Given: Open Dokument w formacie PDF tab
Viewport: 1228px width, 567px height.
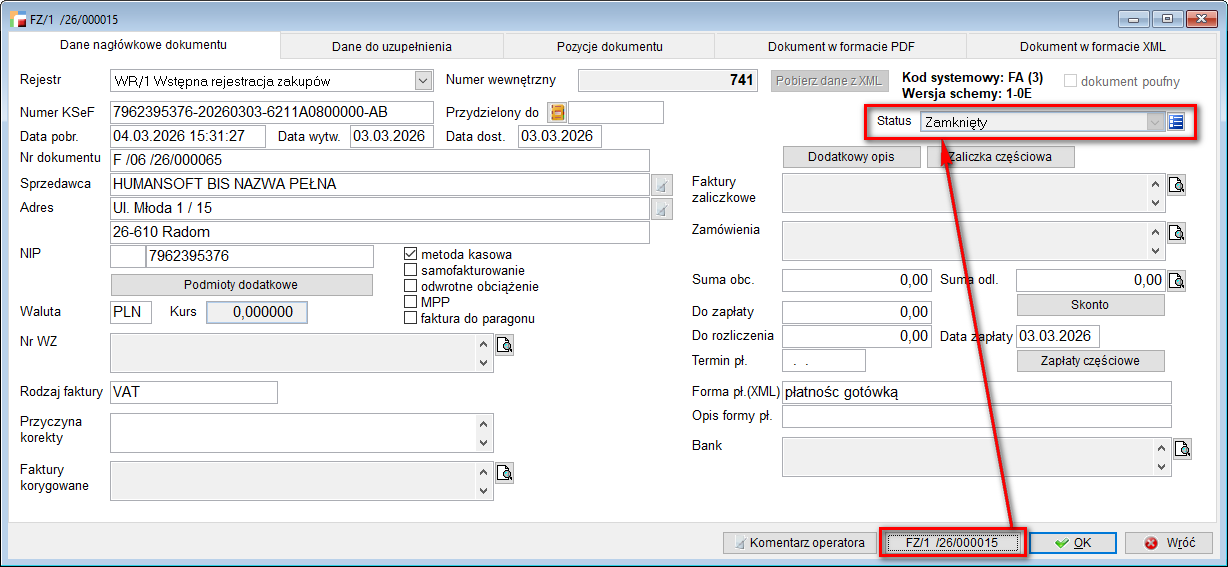Looking at the screenshot, I should [839, 46].
